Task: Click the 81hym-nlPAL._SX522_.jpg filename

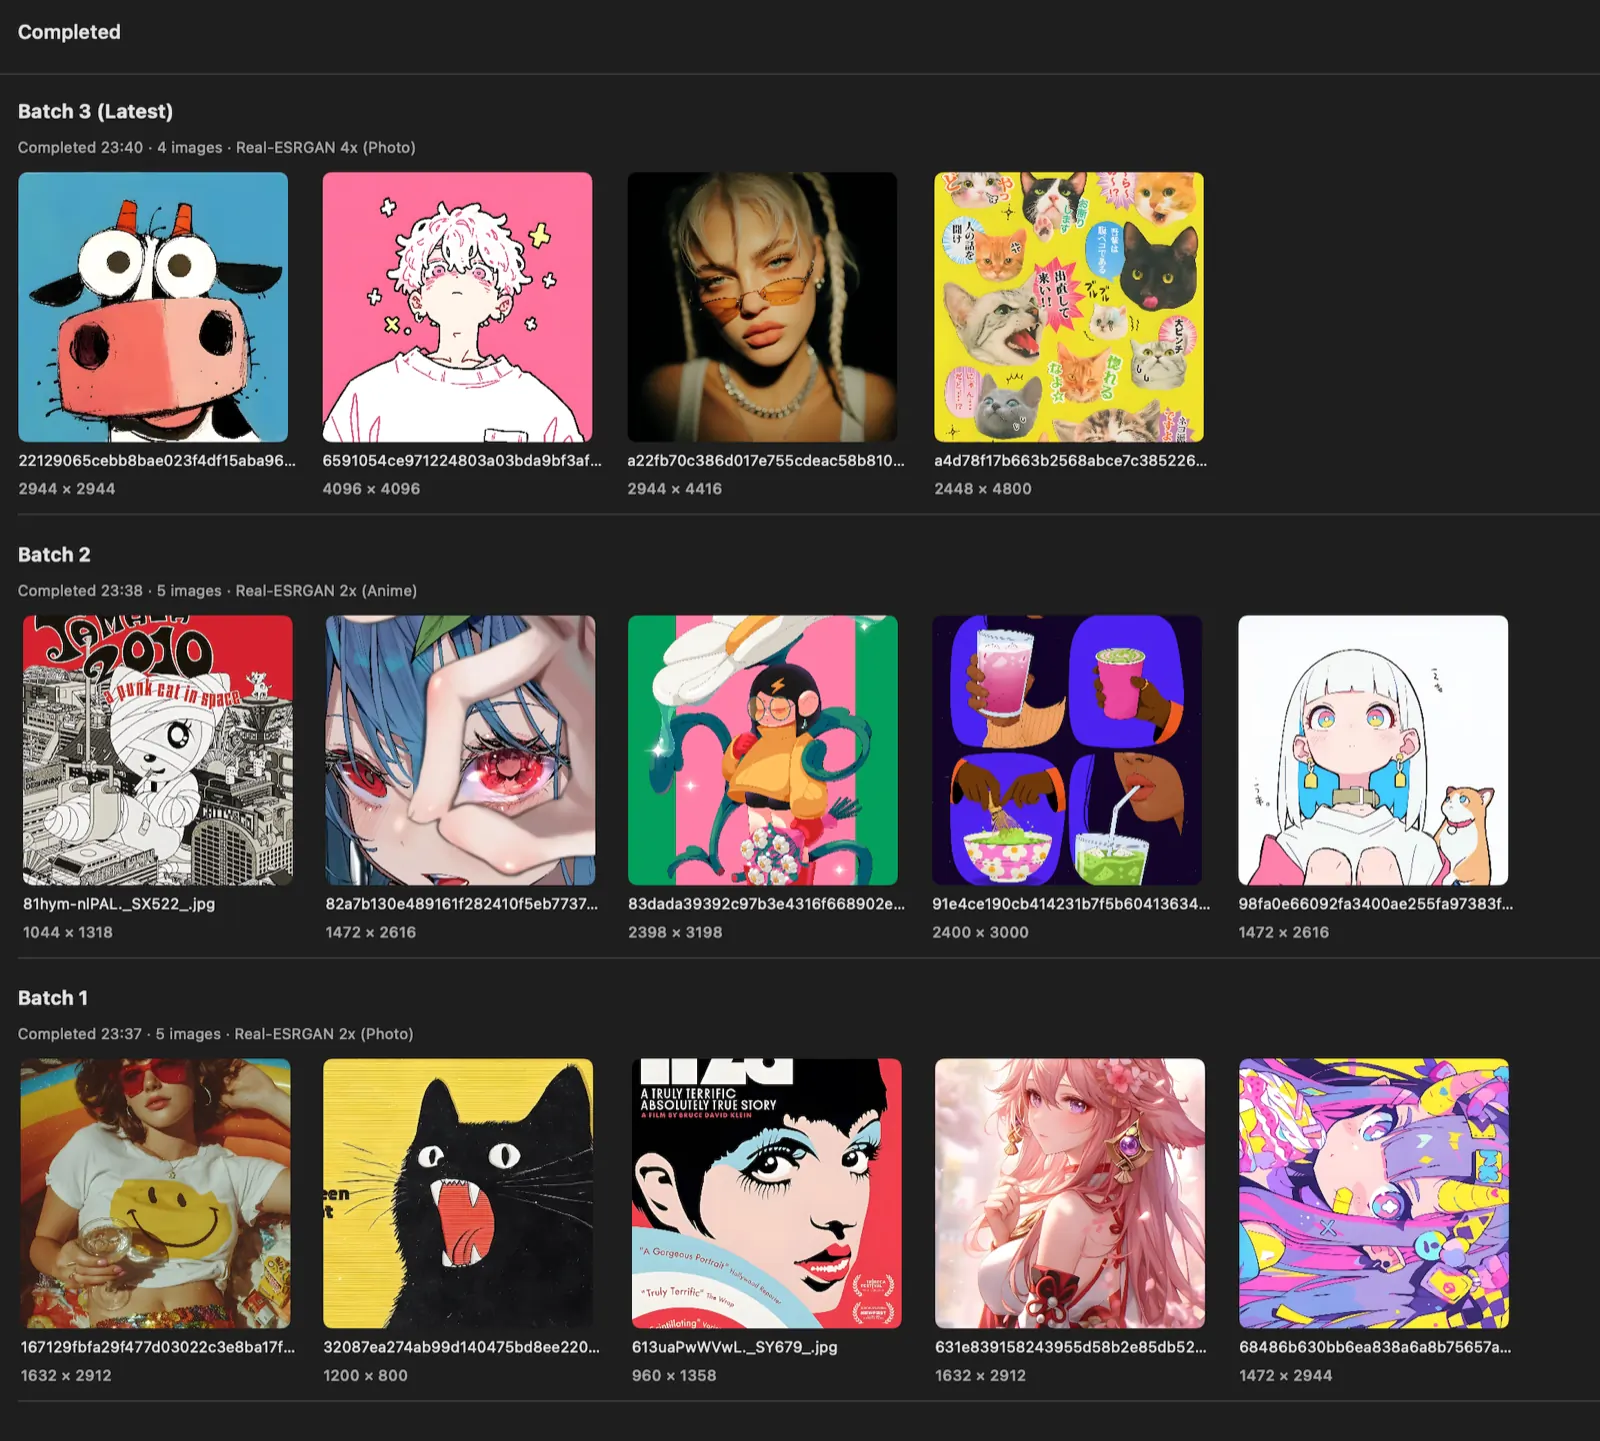Action: [119, 904]
